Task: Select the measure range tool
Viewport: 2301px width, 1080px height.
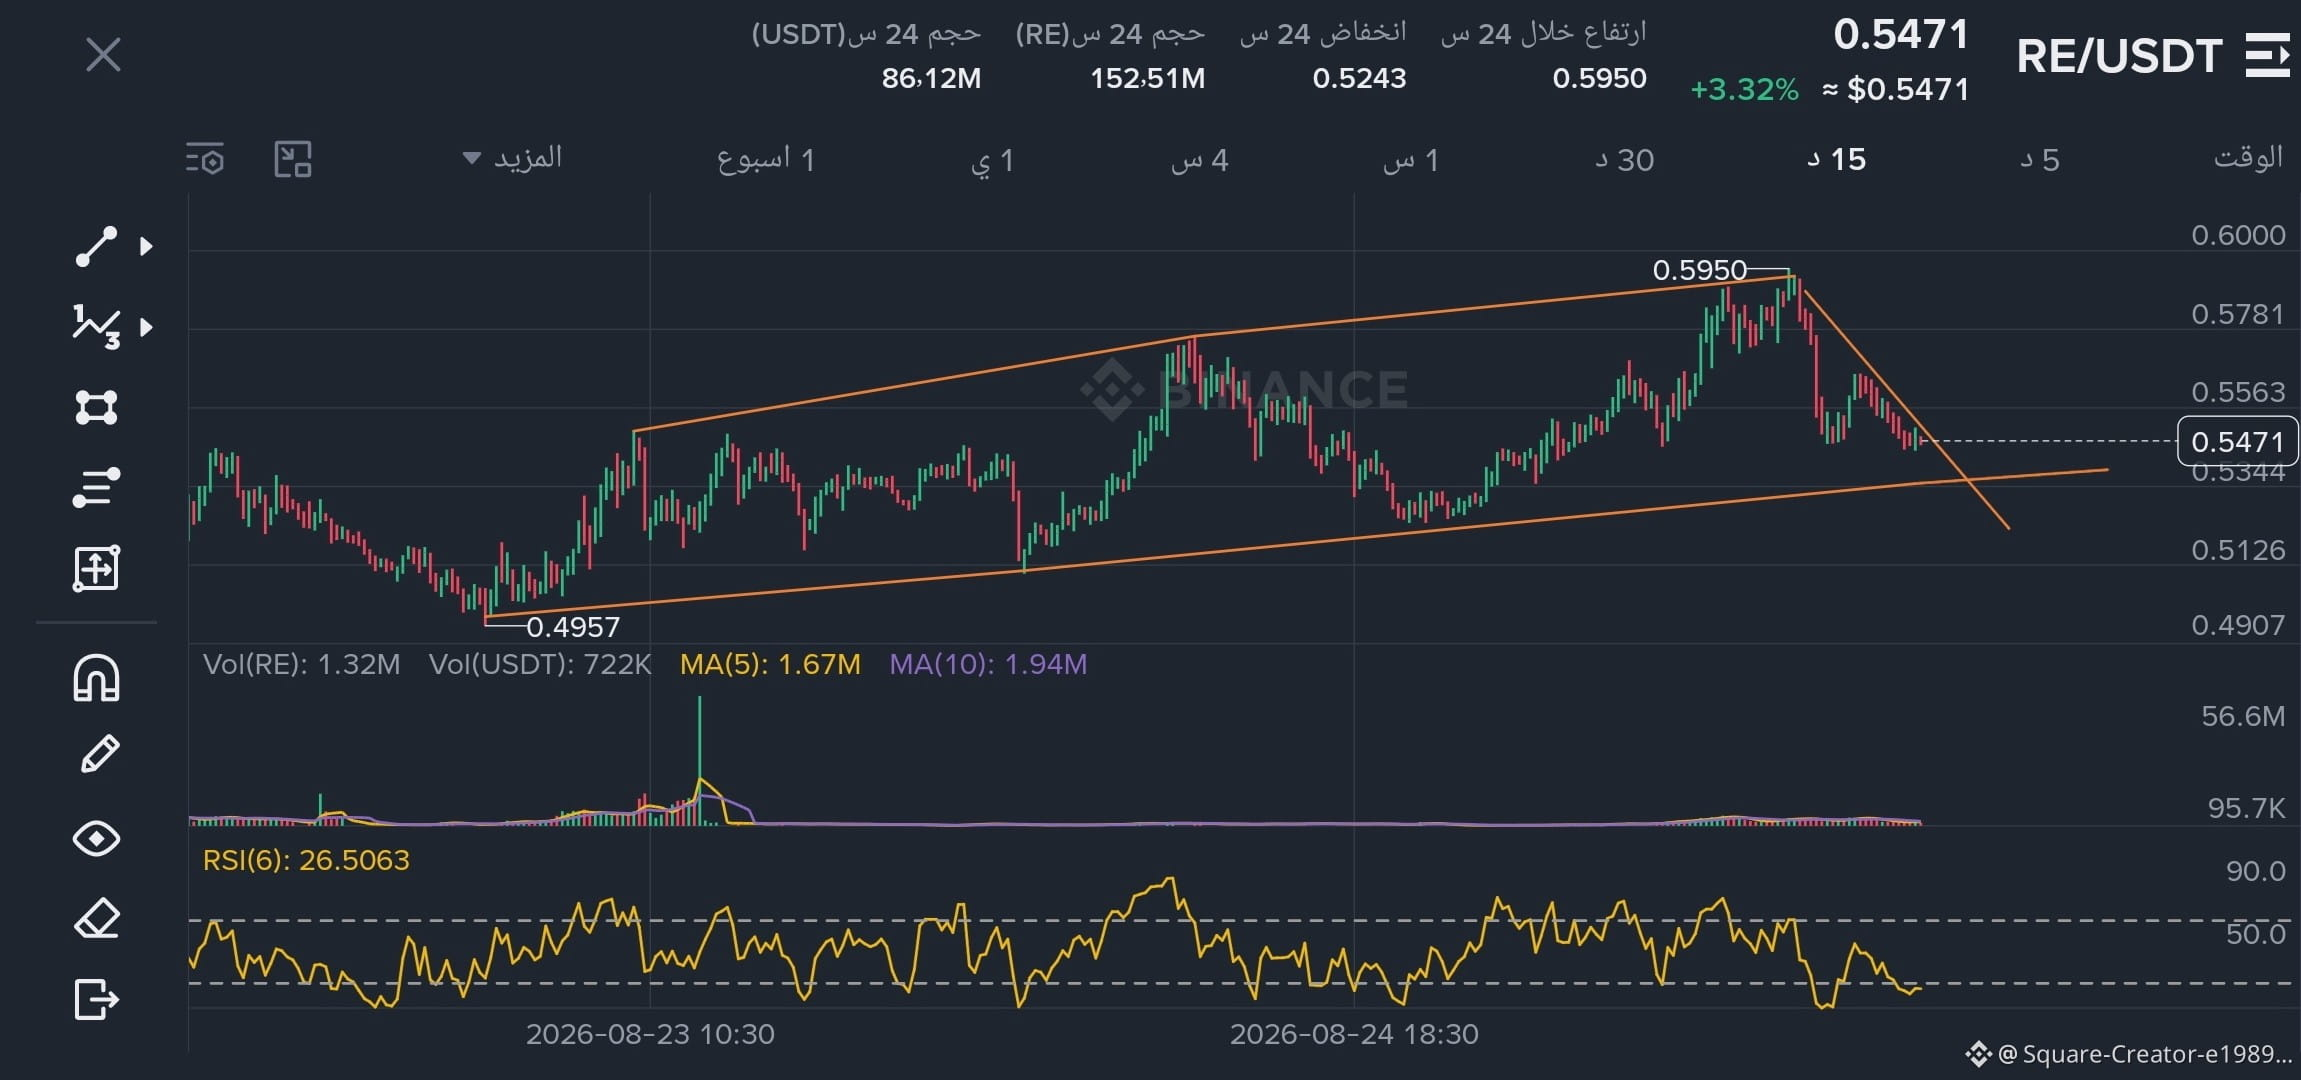Action: click(97, 569)
